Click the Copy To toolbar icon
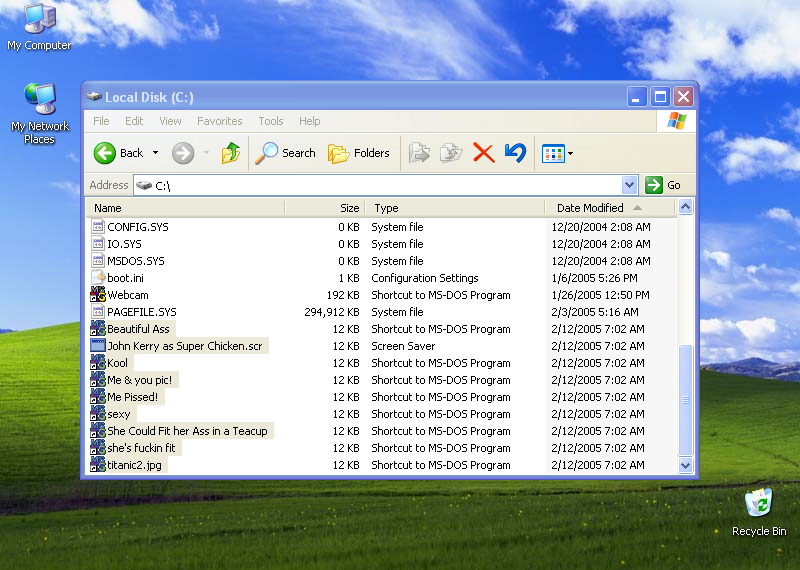The height and width of the screenshot is (570, 800). pyautogui.click(x=451, y=153)
